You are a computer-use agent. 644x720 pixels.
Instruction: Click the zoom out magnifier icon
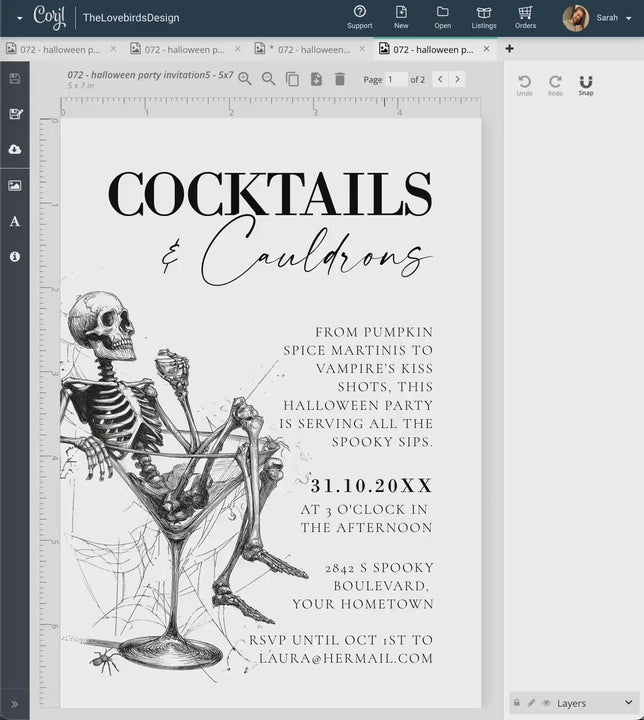pyautogui.click(x=268, y=79)
